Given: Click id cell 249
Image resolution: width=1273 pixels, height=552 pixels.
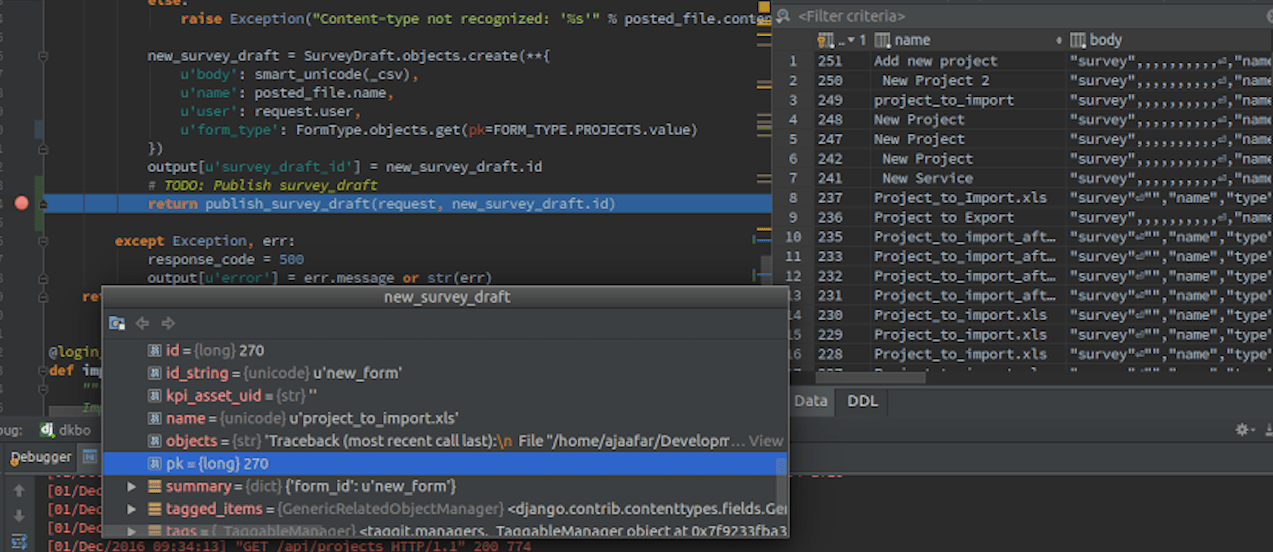Looking at the screenshot, I should 830,100.
